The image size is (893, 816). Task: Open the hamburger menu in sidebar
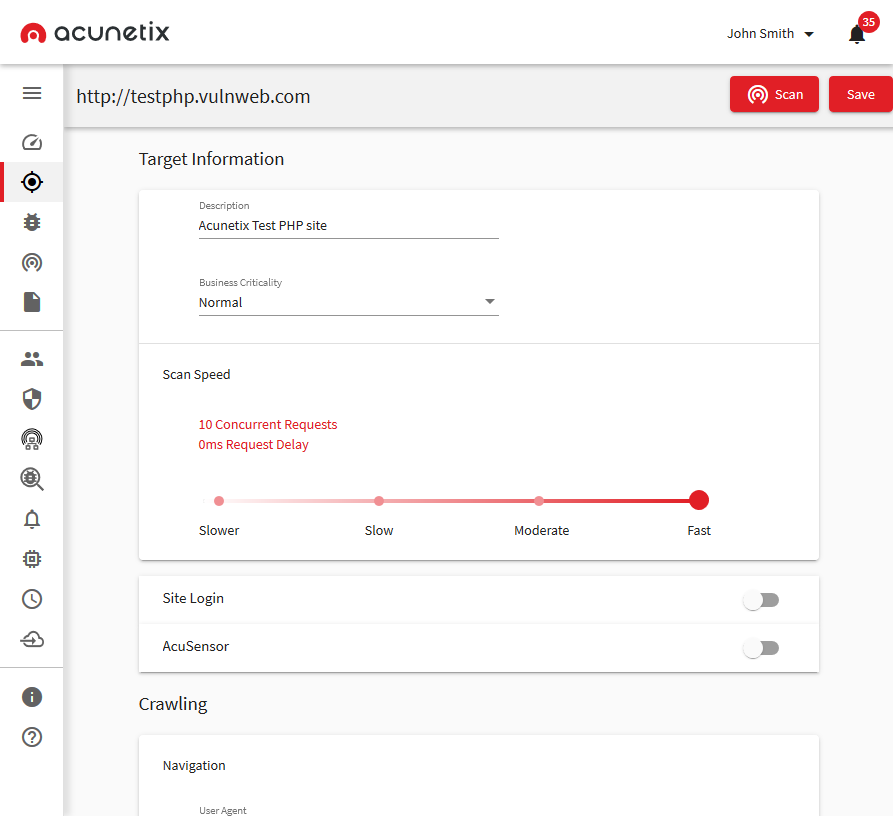(x=32, y=93)
